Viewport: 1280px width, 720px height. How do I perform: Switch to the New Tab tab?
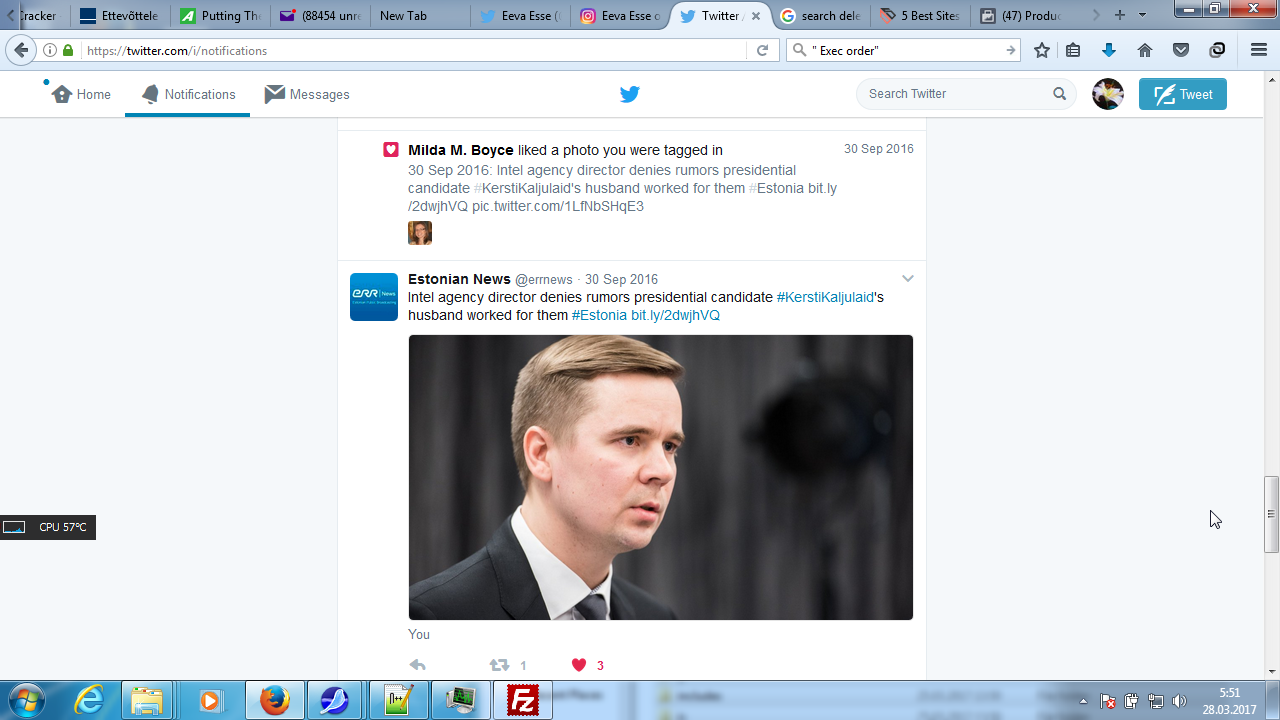click(x=419, y=16)
